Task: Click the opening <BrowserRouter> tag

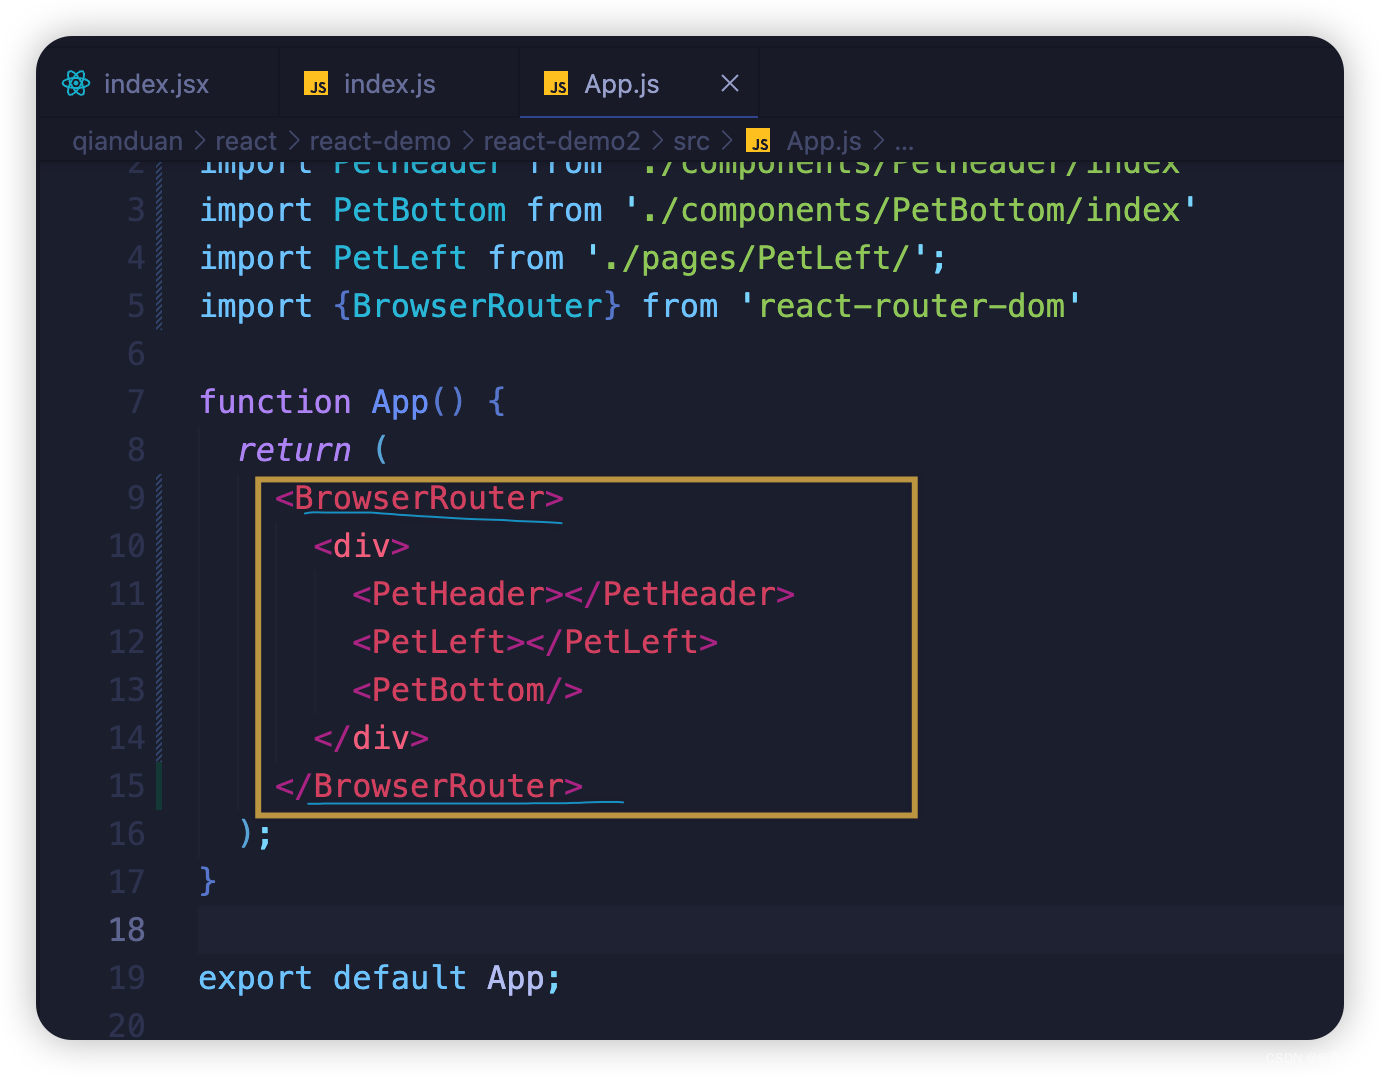Action: (419, 498)
